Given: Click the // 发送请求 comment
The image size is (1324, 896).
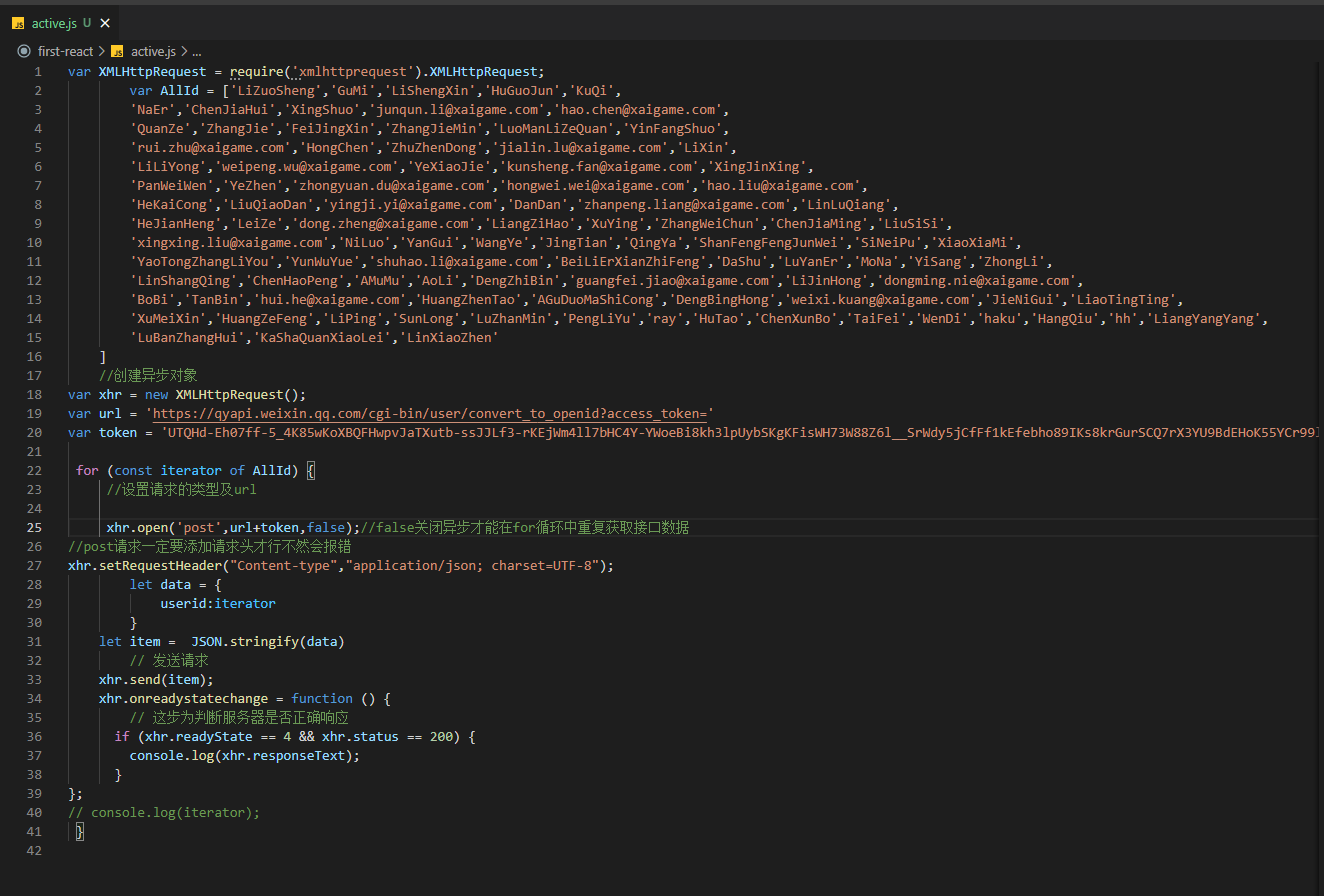Looking at the screenshot, I should (x=169, y=661).
